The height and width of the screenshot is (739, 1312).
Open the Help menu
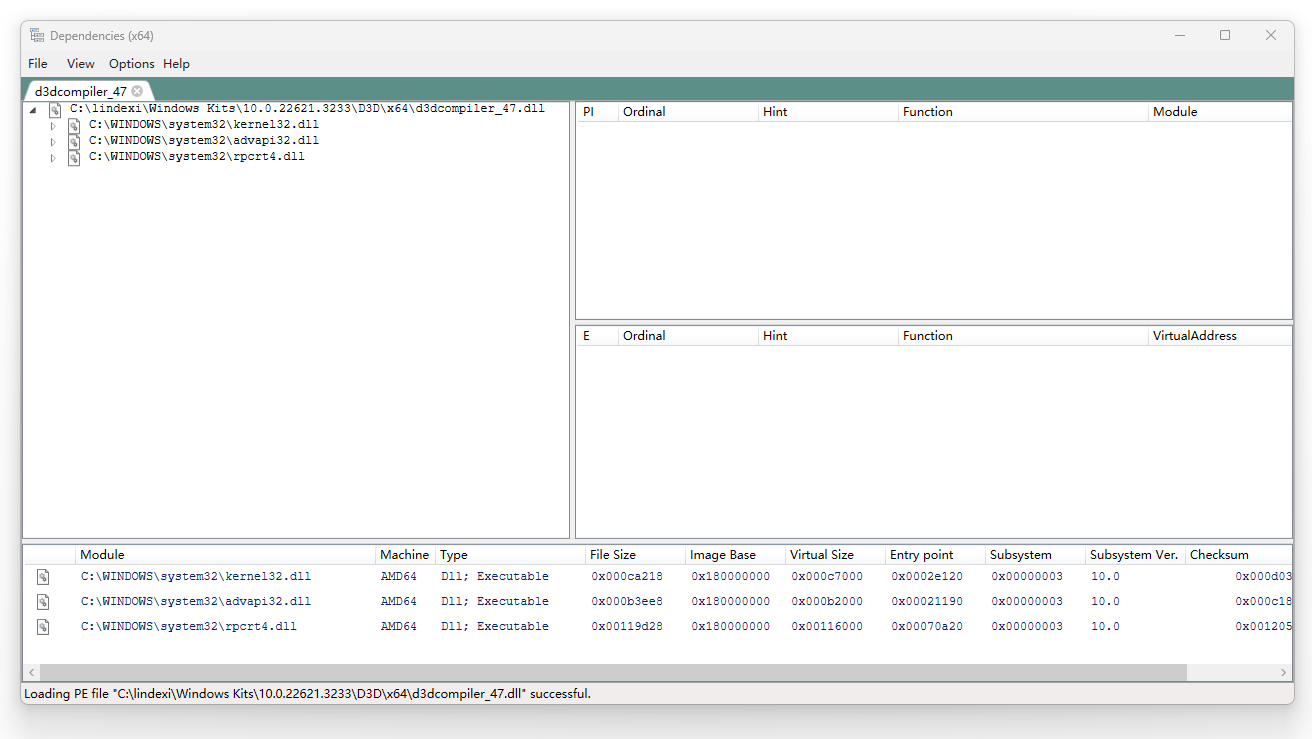point(176,64)
